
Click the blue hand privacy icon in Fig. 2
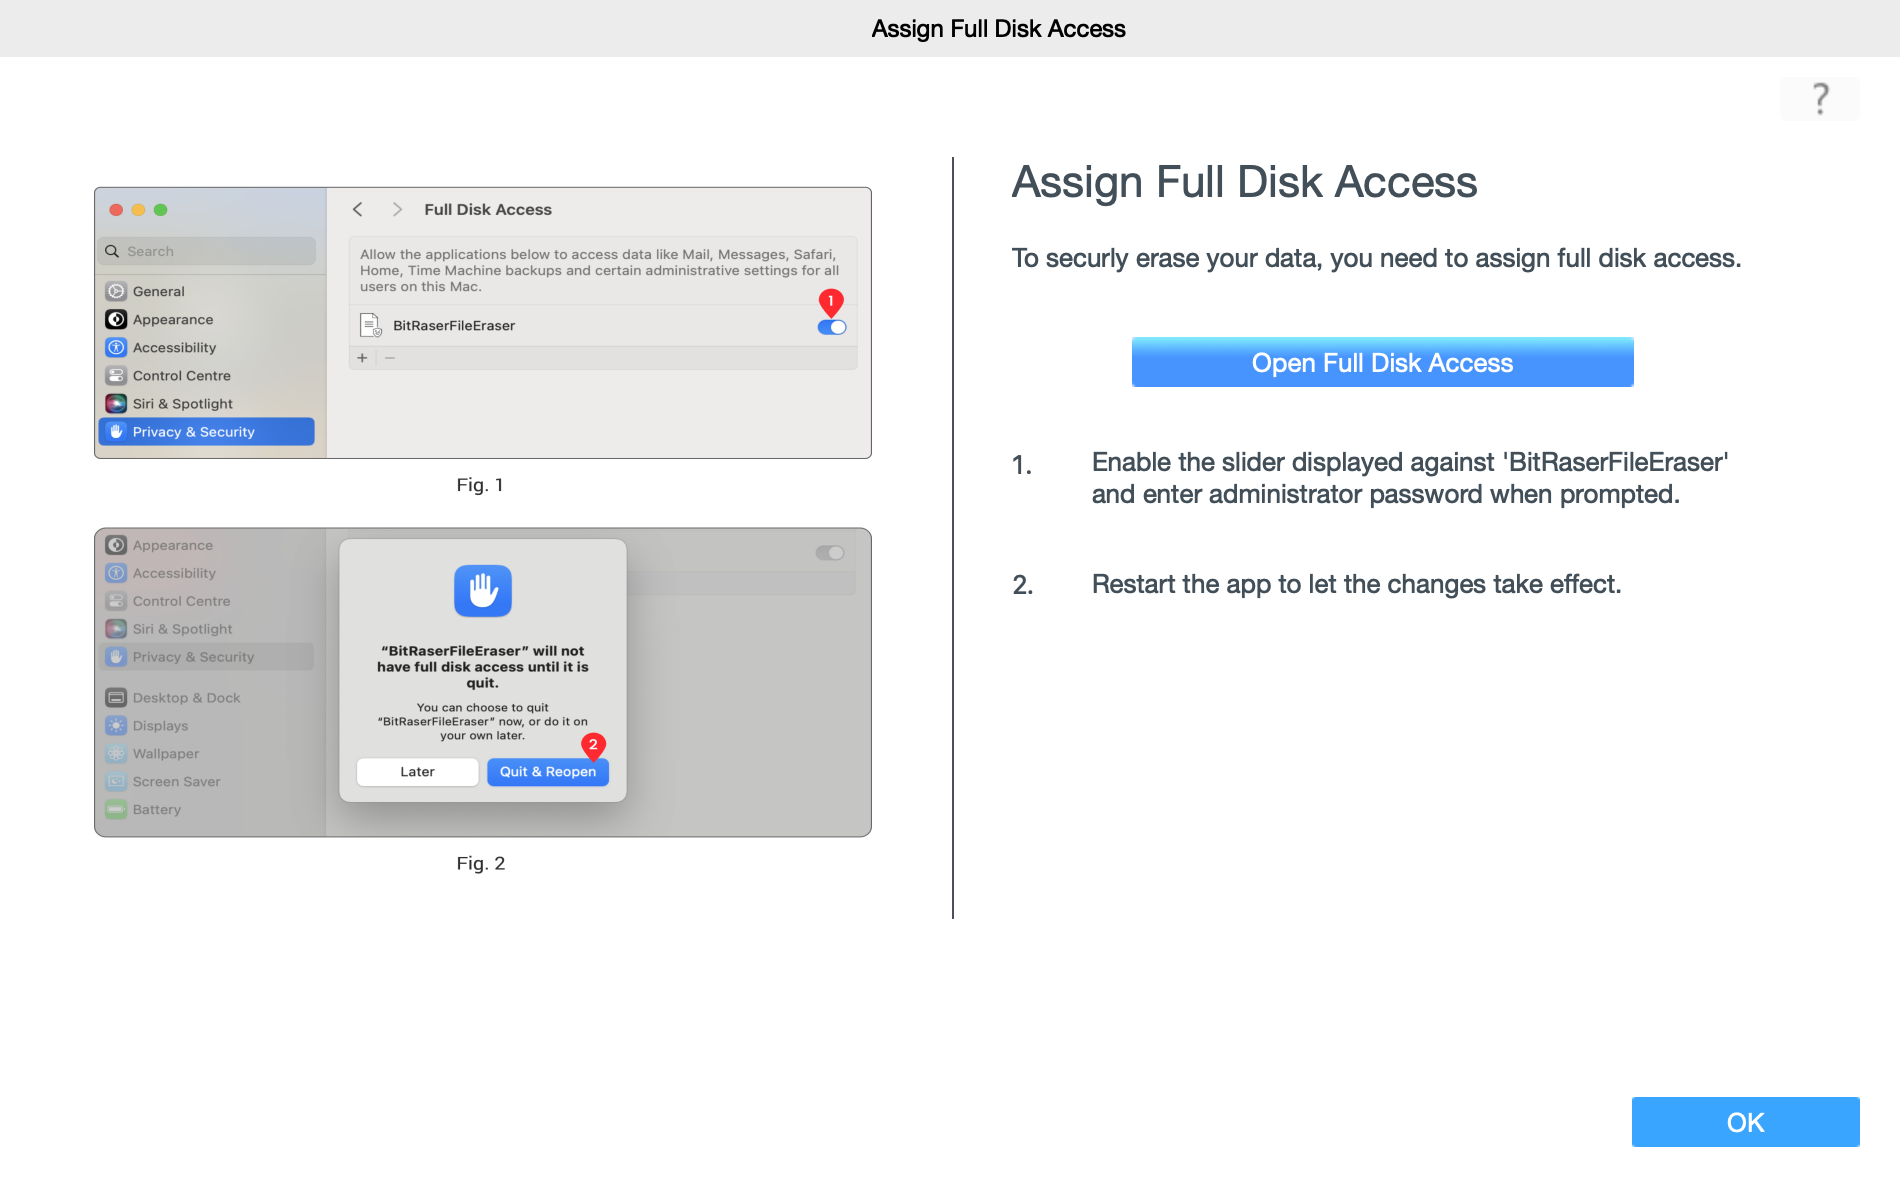click(x=483, y=590)
